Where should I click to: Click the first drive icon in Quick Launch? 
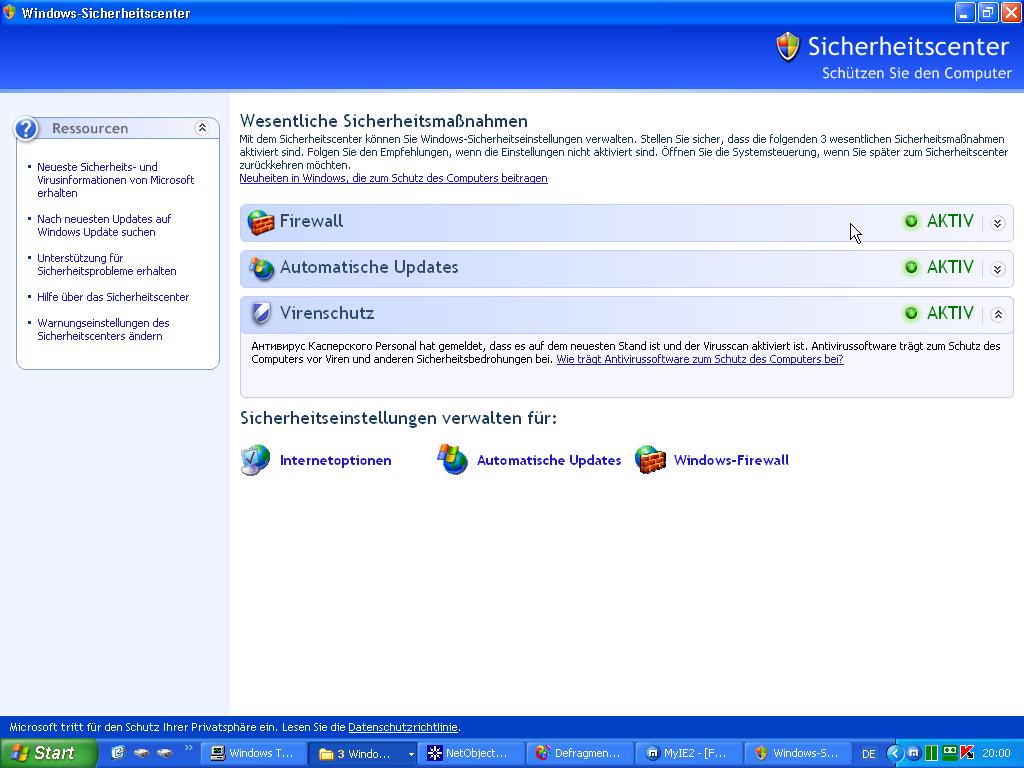pos(141,753)
